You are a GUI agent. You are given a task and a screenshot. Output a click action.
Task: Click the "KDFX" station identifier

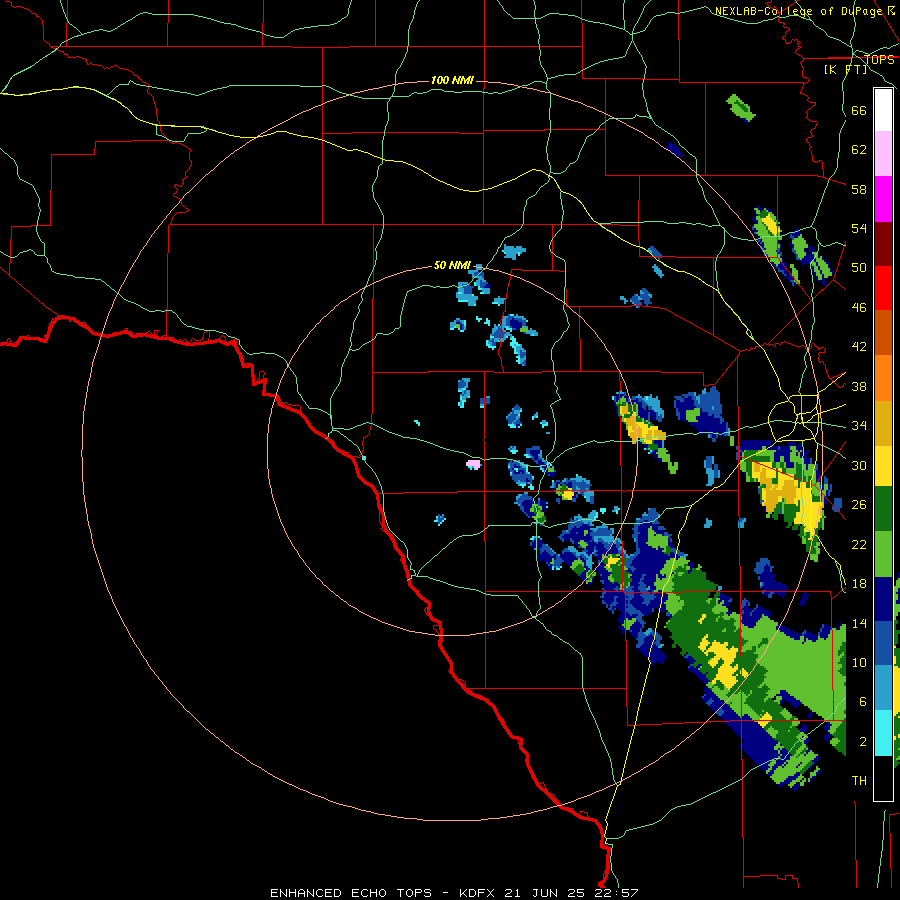coord(476,893)
